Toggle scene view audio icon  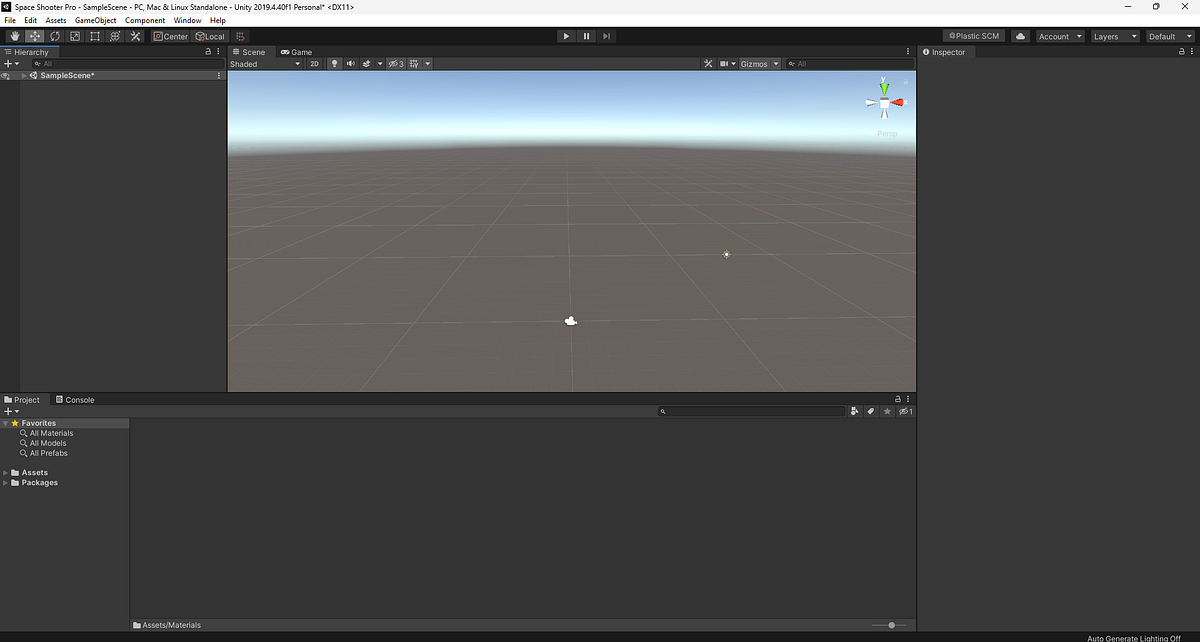(x=350, y=63)
